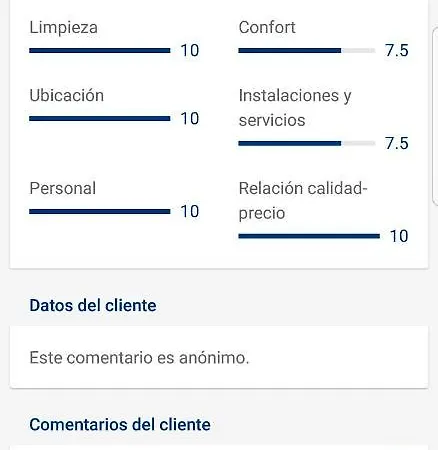Click the Ubicación rating bar
This screenshot has height=450, width=438.
coord(100,119)
